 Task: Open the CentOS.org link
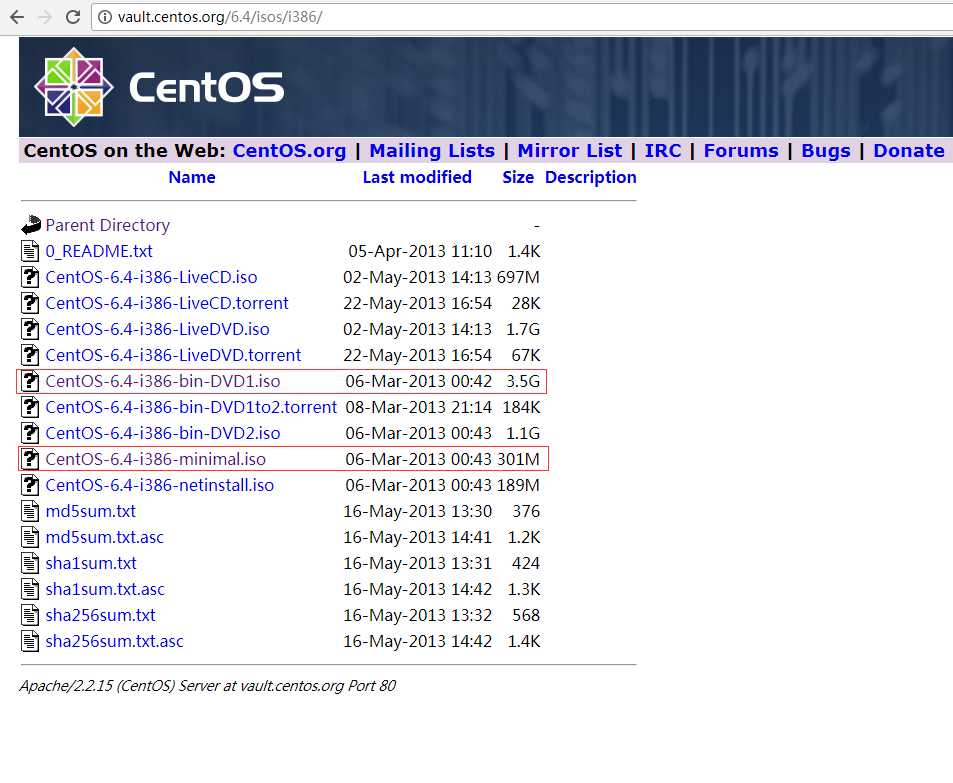coord(289,150)
